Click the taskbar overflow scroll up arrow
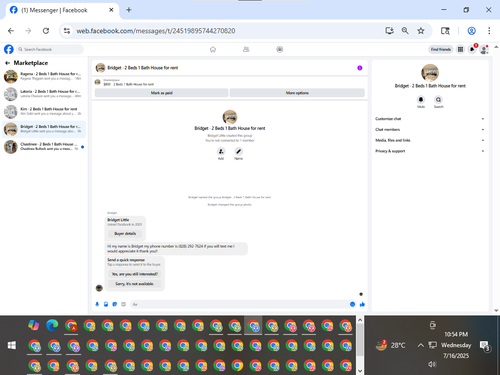Screen dimensions: 500x375 point(360,320)
